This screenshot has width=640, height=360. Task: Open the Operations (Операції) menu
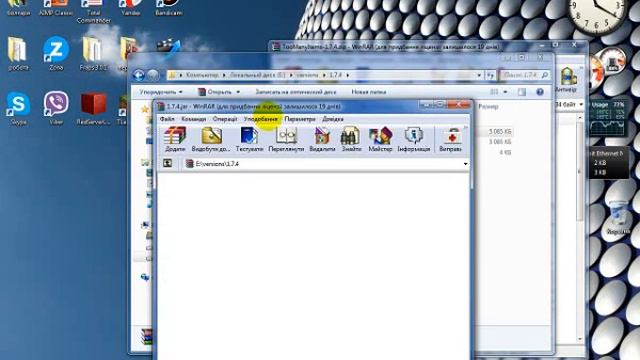click(x=225, y=119)
